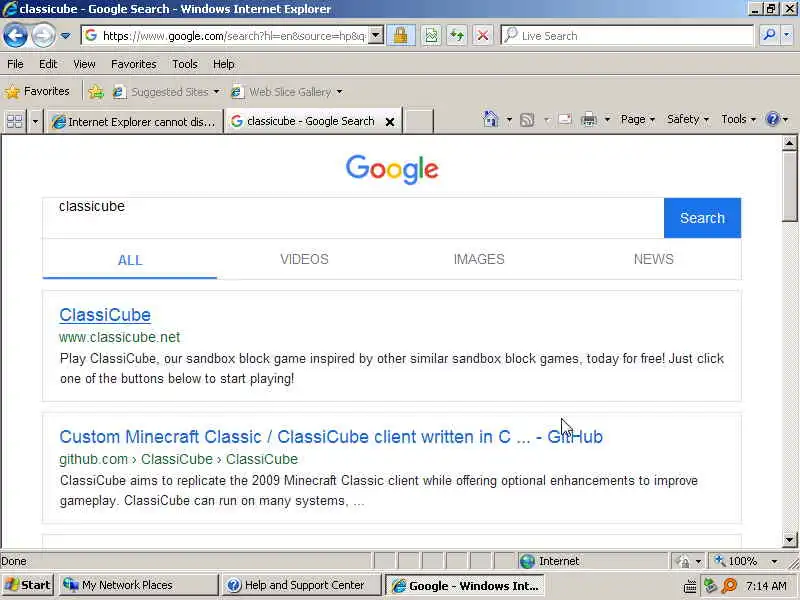
Task: Click the blue Search button
Action: pos(702,218)
